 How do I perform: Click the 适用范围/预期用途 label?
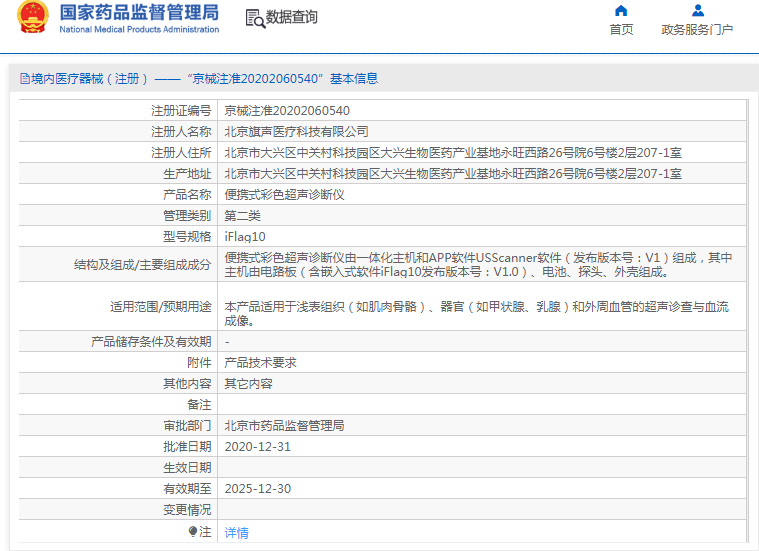coord(161,307)
